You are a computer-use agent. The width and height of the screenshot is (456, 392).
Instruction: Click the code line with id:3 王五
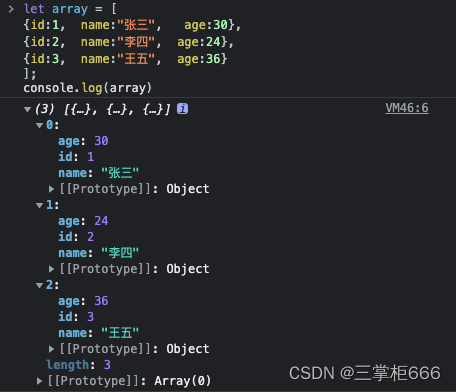click(x=125, y=59)
